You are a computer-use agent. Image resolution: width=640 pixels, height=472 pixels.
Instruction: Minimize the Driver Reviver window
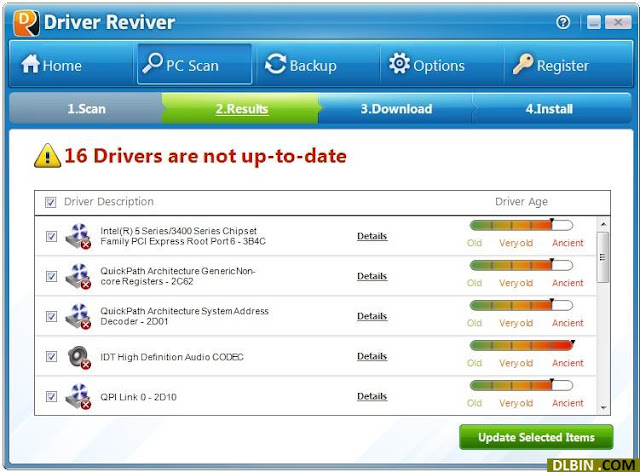pyautogui.click(x=594, y=22)
